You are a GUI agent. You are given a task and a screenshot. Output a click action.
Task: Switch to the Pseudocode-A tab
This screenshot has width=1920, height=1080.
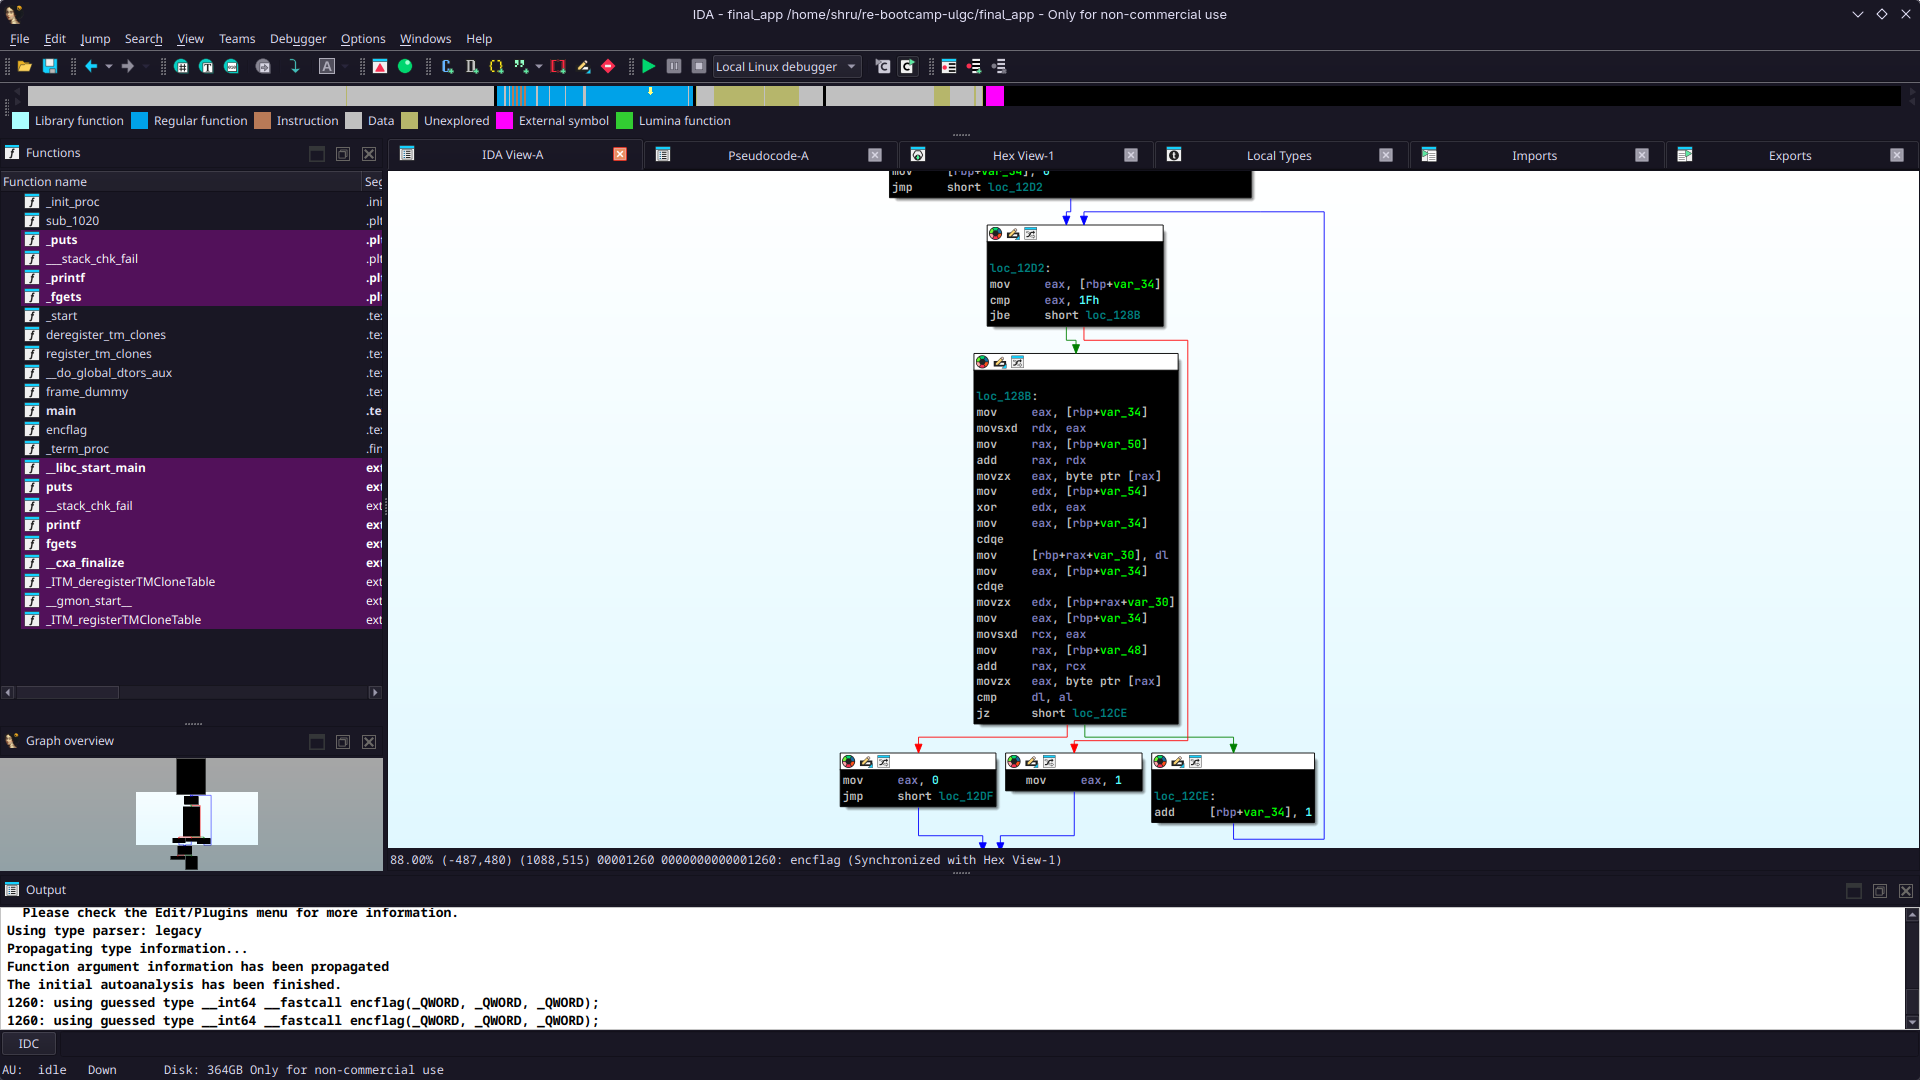click(x=768, y=155)
